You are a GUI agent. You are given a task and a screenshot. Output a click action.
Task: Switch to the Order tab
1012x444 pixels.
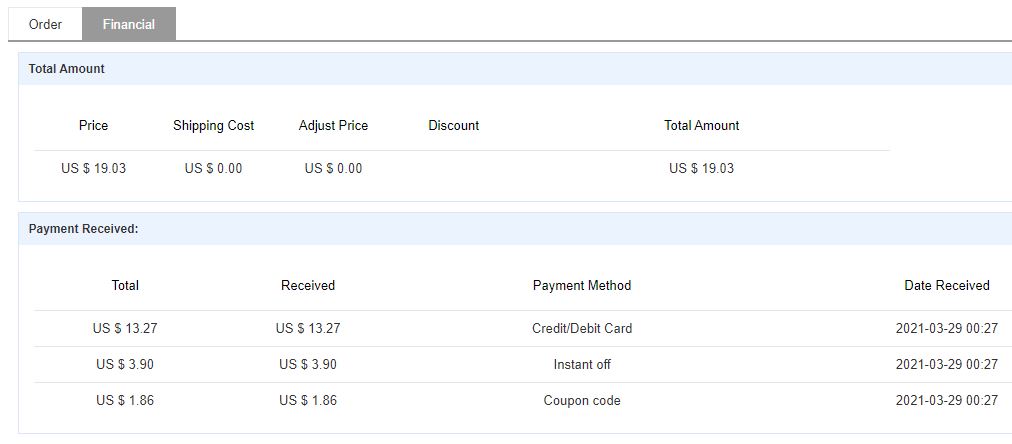click(45, 24)
